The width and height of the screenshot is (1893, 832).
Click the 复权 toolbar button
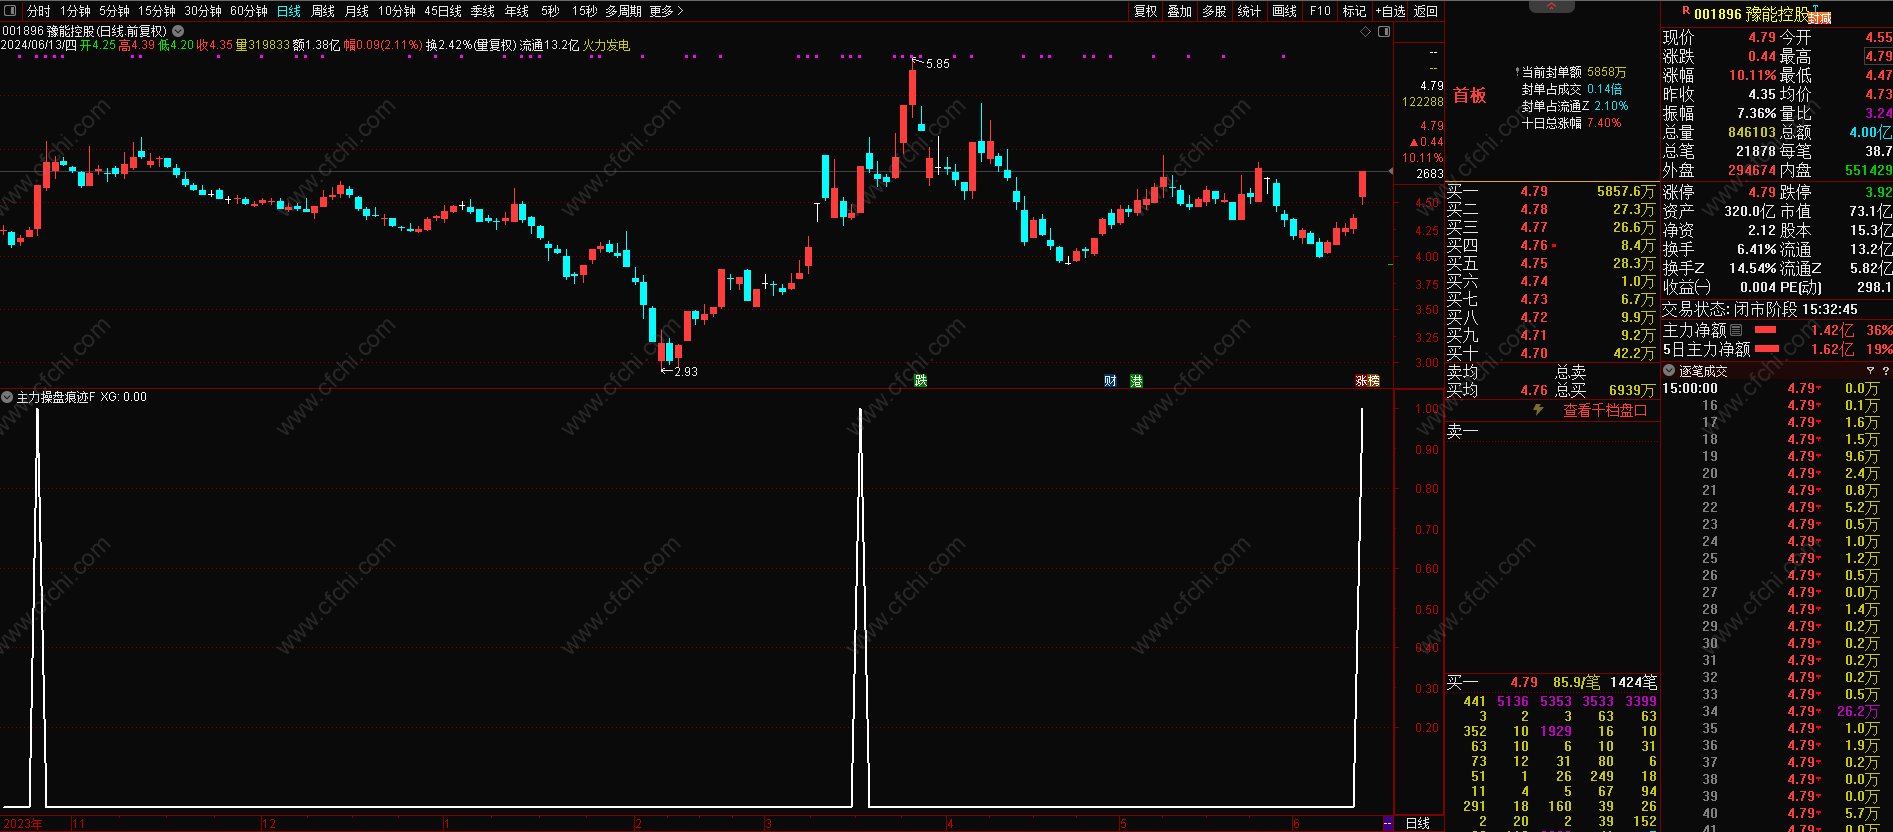1146,11
